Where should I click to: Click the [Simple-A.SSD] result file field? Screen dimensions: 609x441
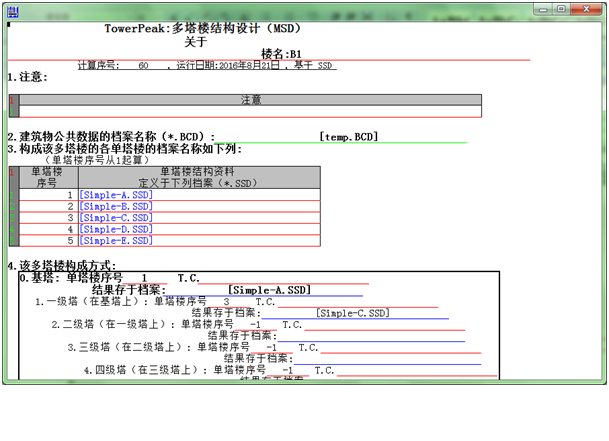click(264, 290)
